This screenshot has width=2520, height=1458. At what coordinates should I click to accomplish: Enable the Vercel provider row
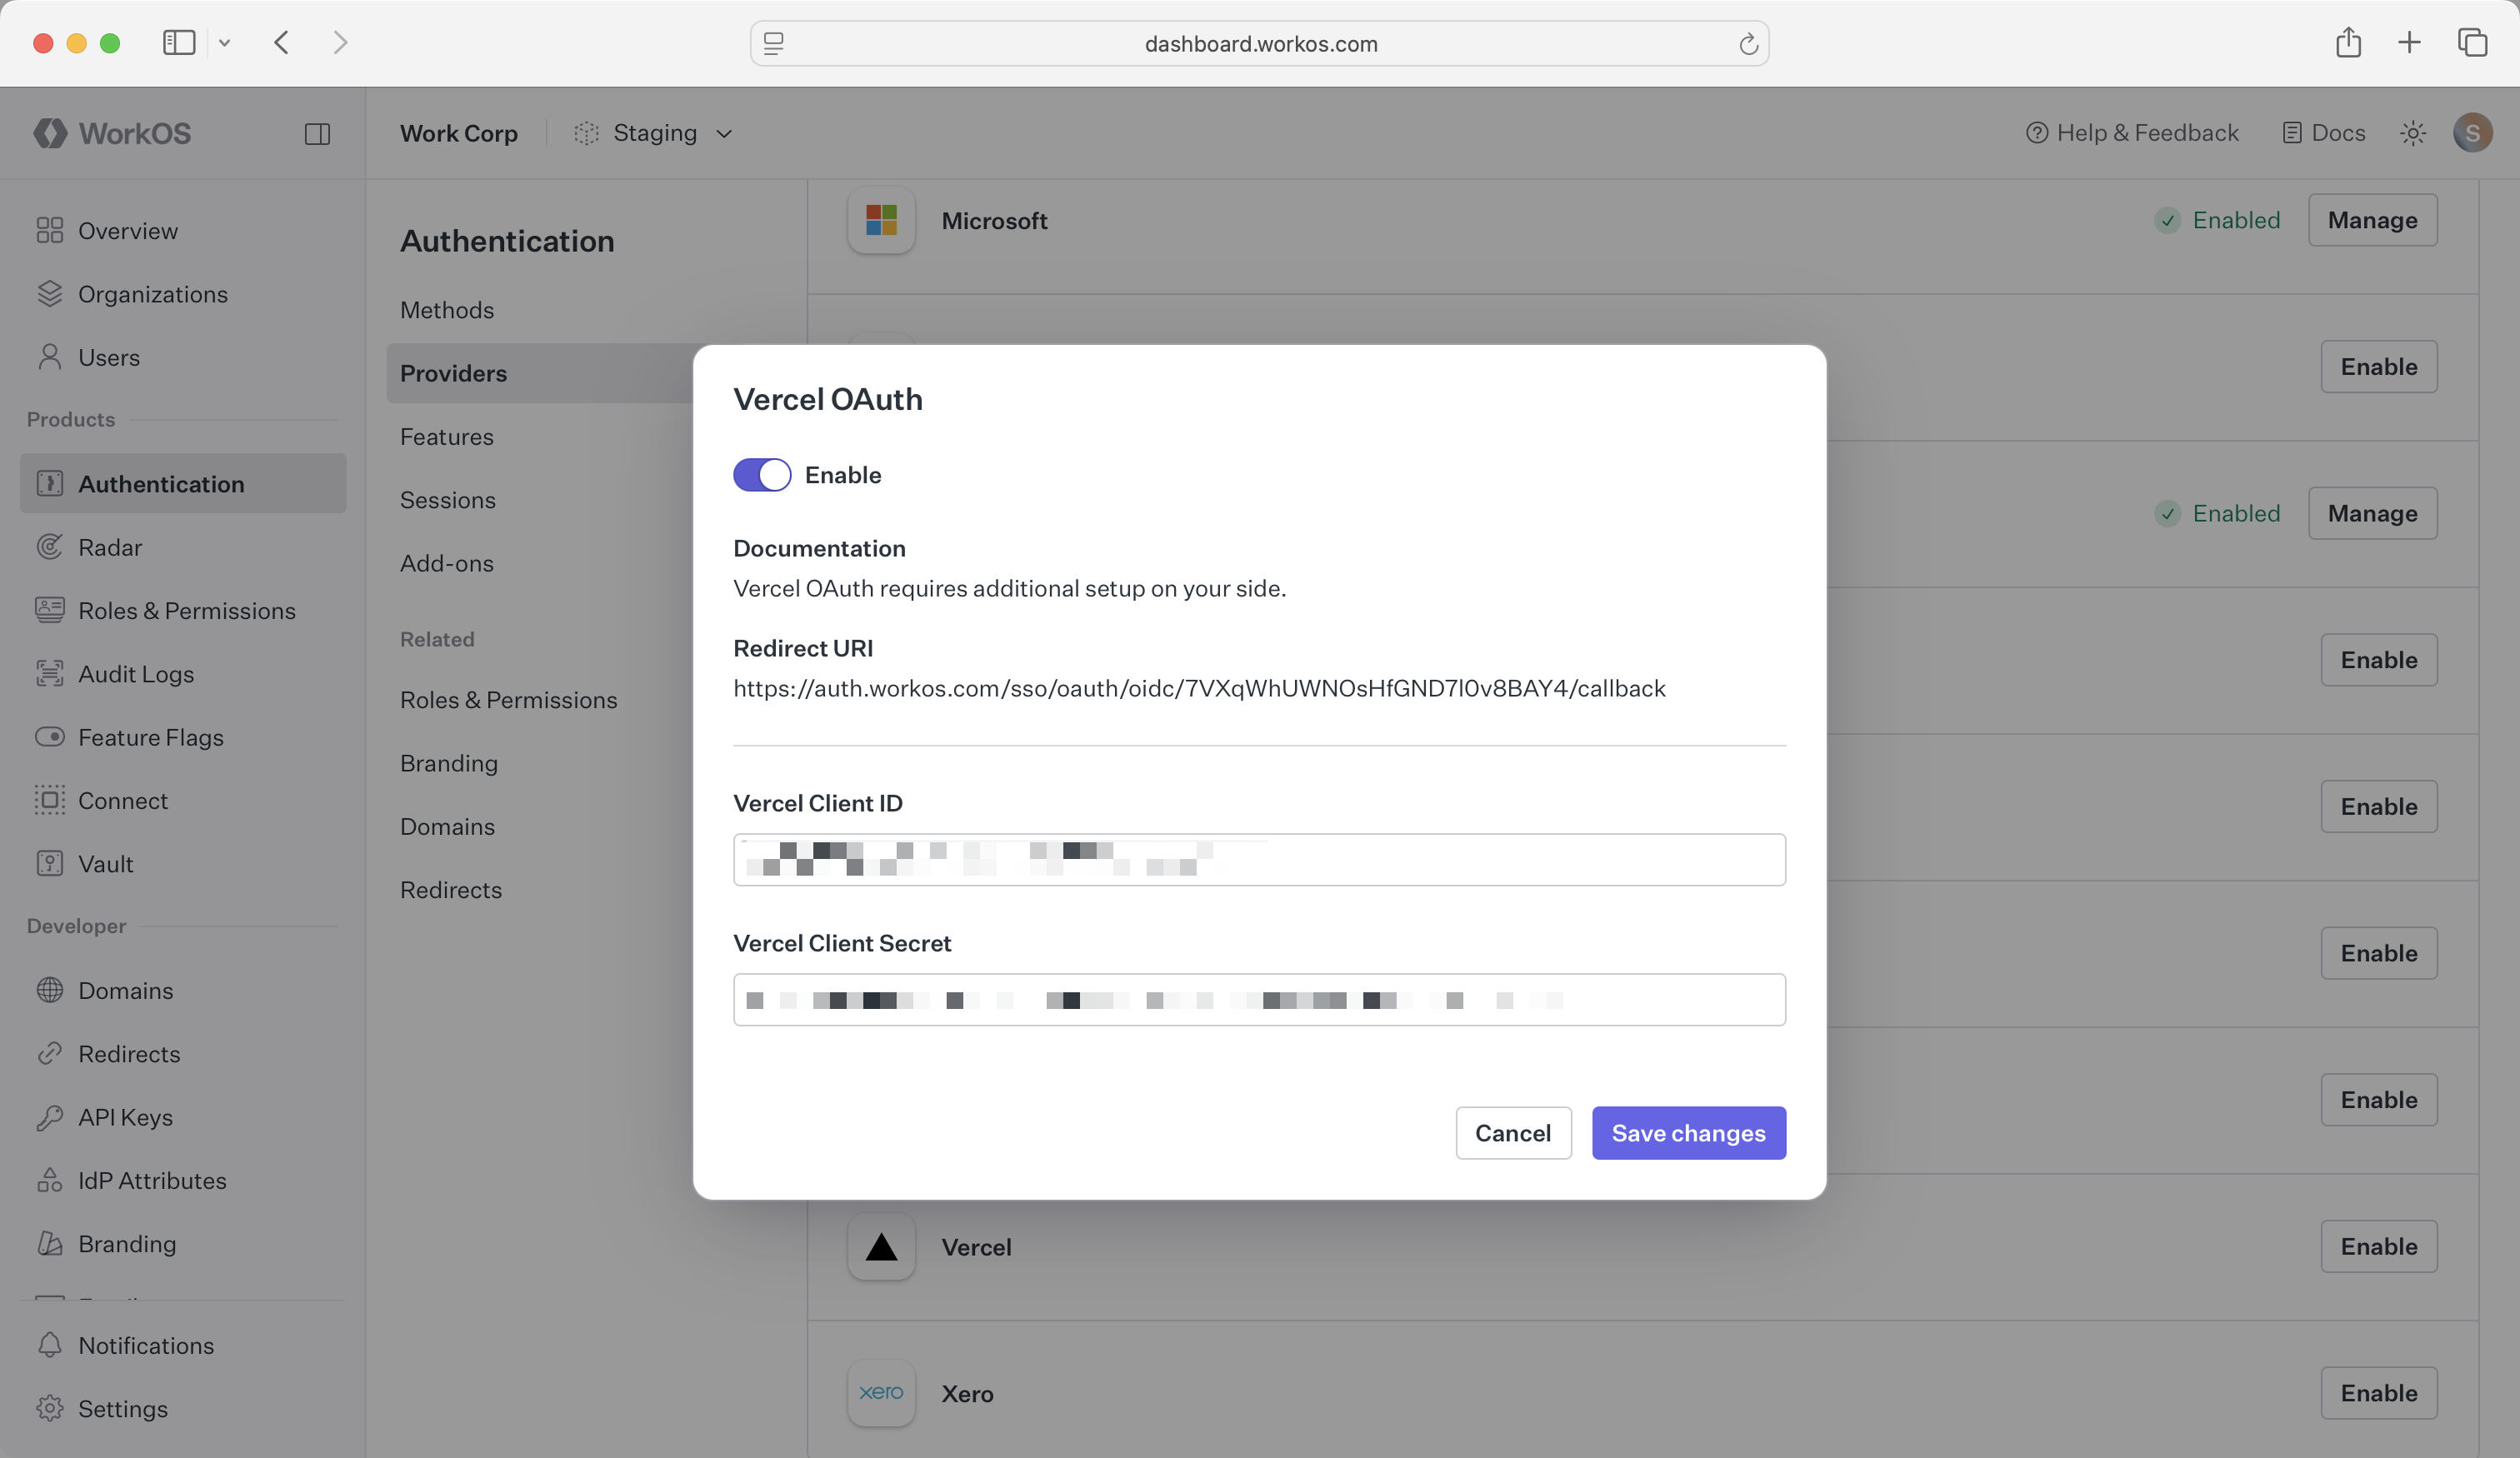pyautogui.click(x=2379, y=1246)
